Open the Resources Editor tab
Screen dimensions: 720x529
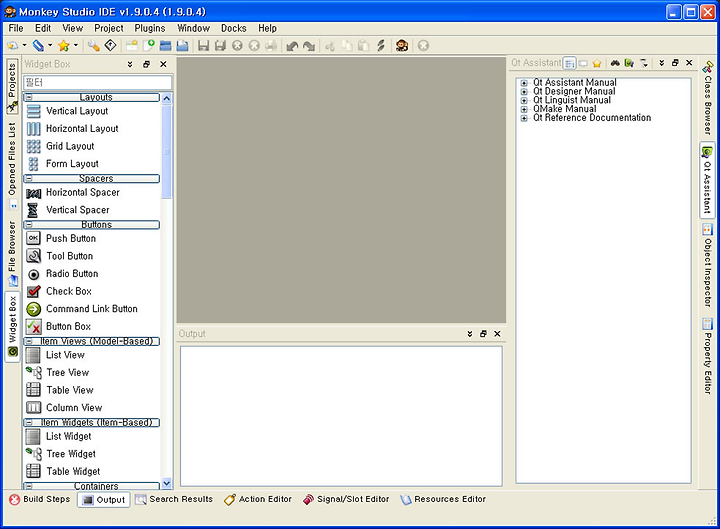[x=443, y=499]
